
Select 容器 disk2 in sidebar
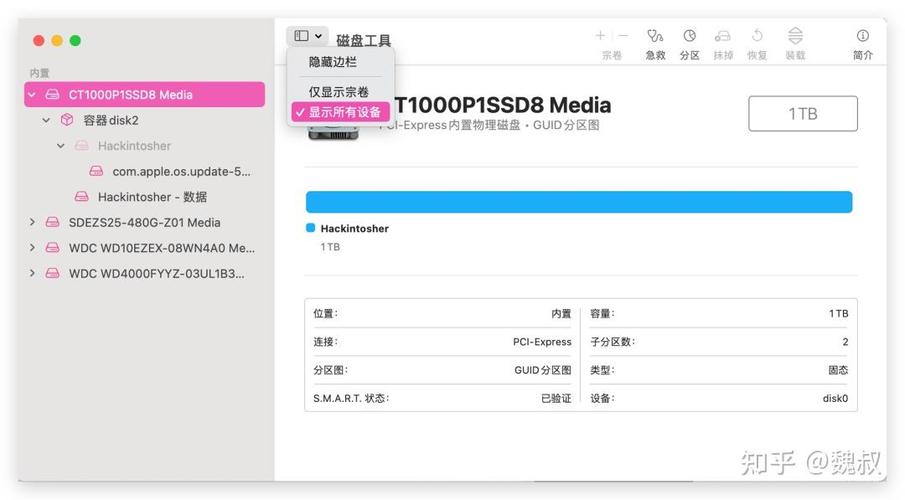[144, 120]
